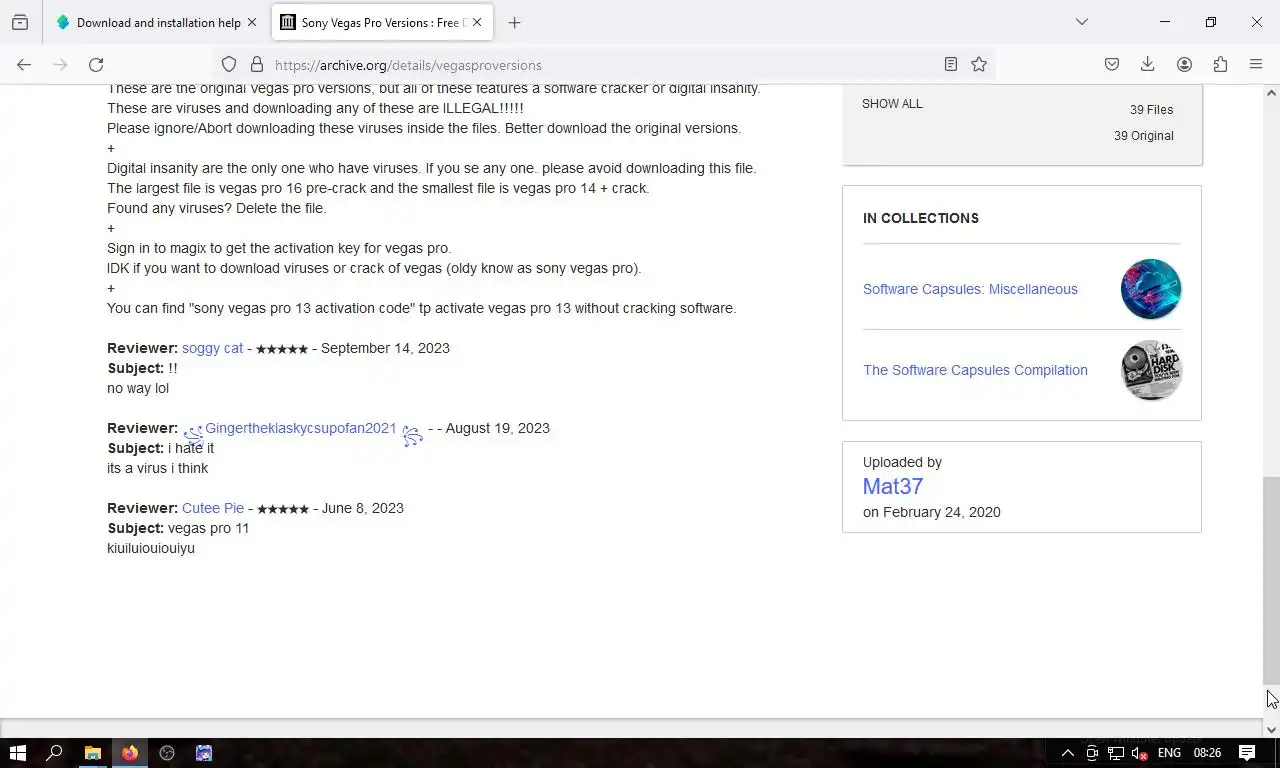Screen dimensions: 1280x768
Task: Open the Firefox account menu
Action: (x=1184, y=64)
